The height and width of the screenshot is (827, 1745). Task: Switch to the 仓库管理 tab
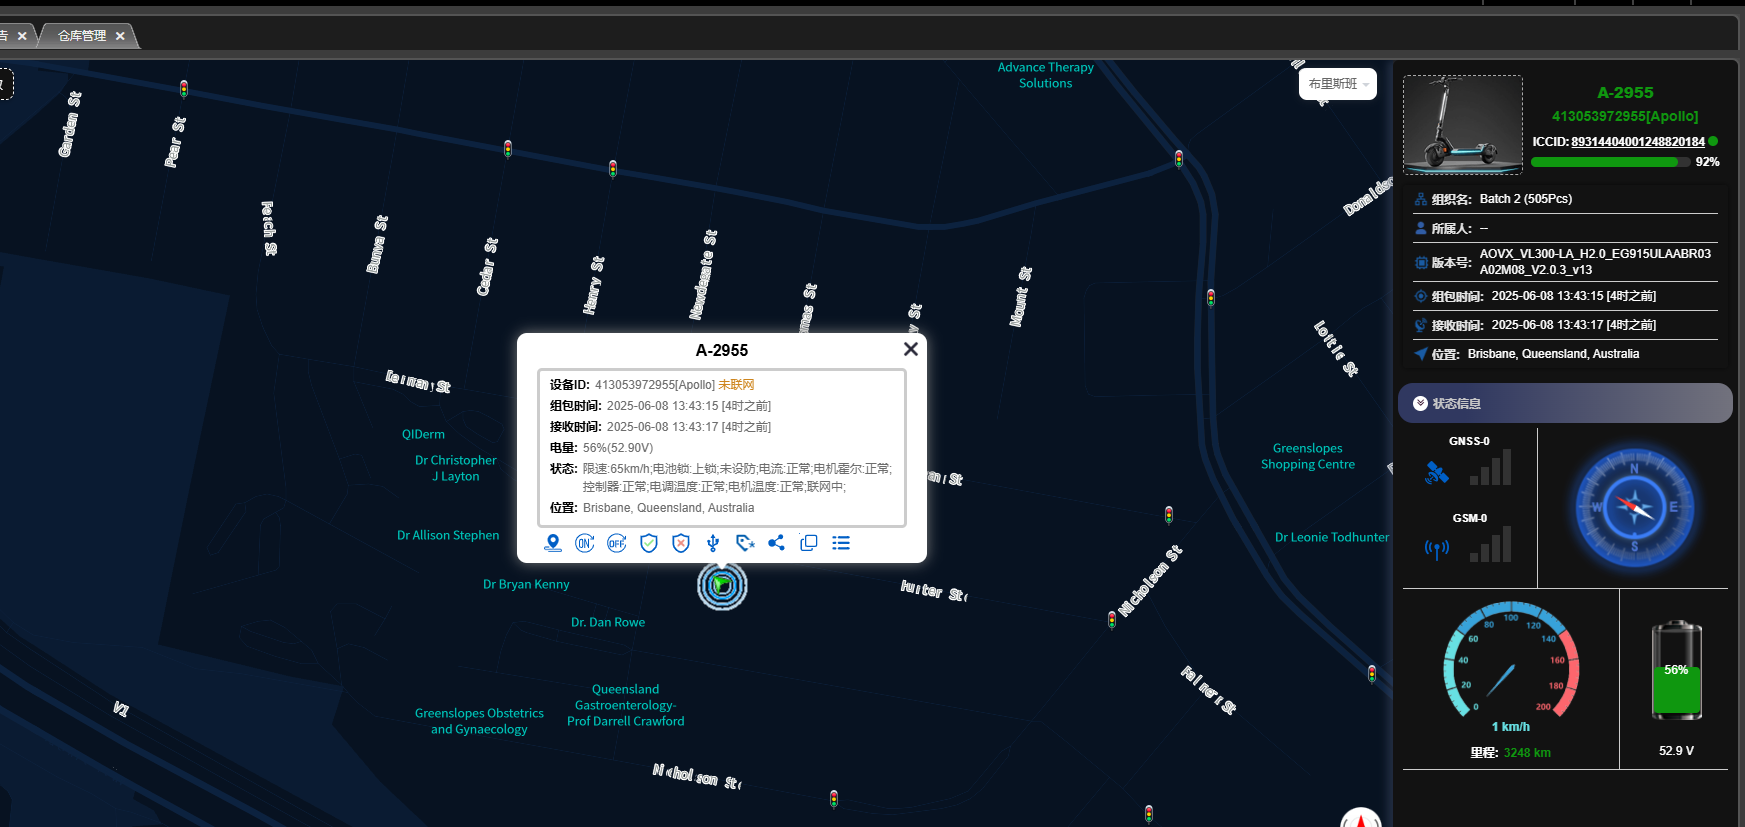click(82, 36)
